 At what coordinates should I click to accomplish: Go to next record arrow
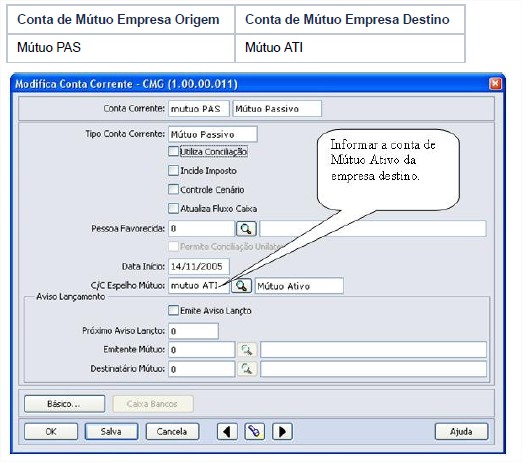282,432
